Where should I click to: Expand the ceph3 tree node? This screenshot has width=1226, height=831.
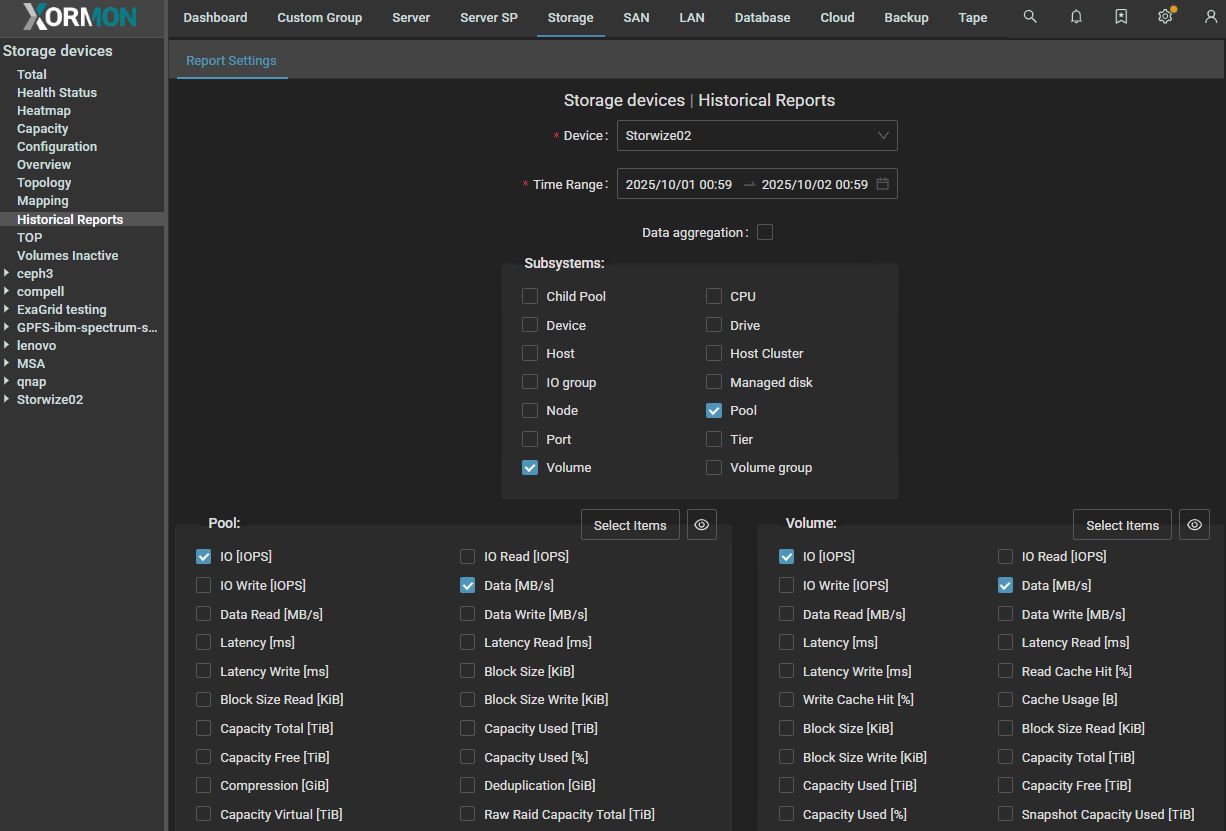coord(7,273)
